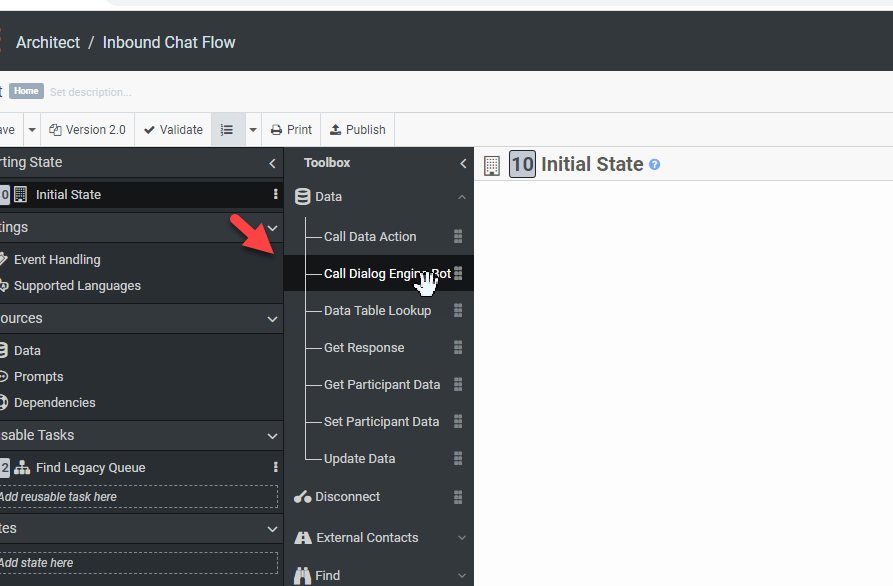Click the External Contacts building icon

coord(303,538)
